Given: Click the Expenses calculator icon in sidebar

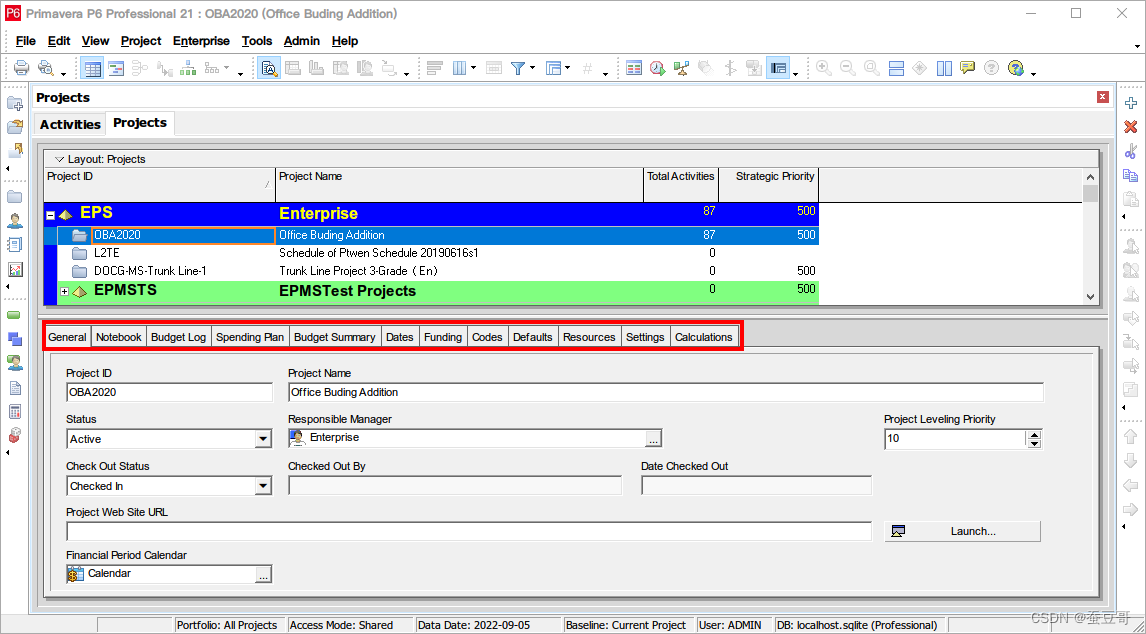Looking at the screenshot, I should click(x=15, y=411).
